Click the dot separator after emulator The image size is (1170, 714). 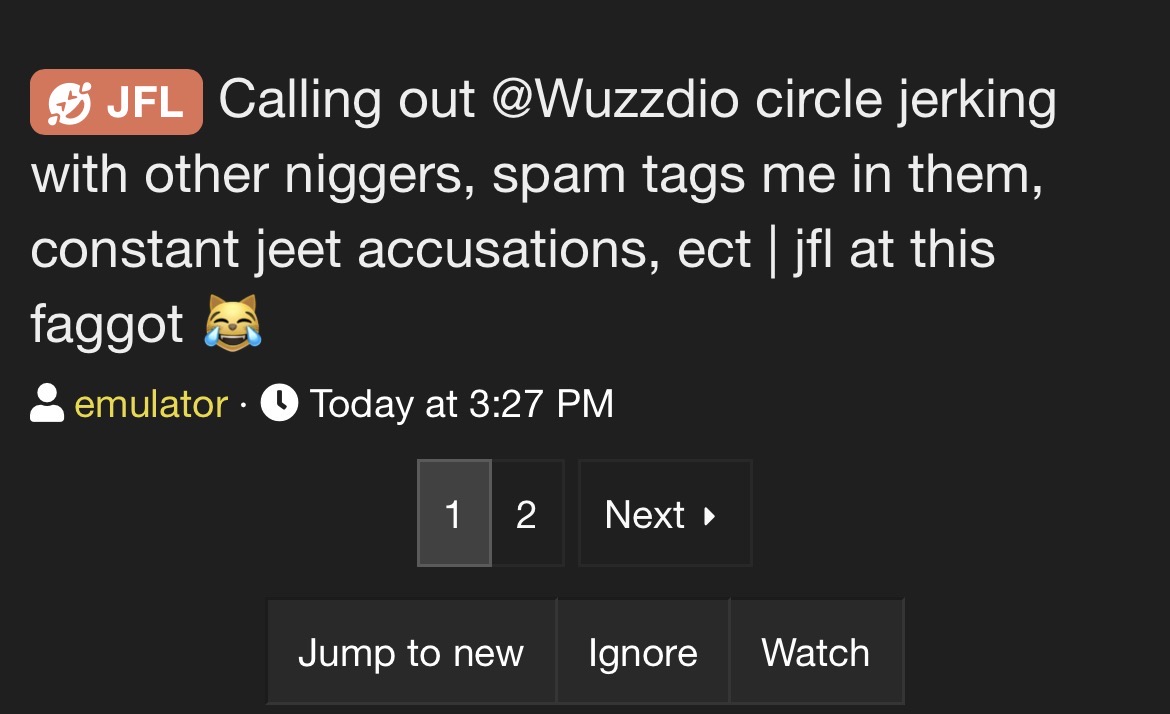coord(243,405)
